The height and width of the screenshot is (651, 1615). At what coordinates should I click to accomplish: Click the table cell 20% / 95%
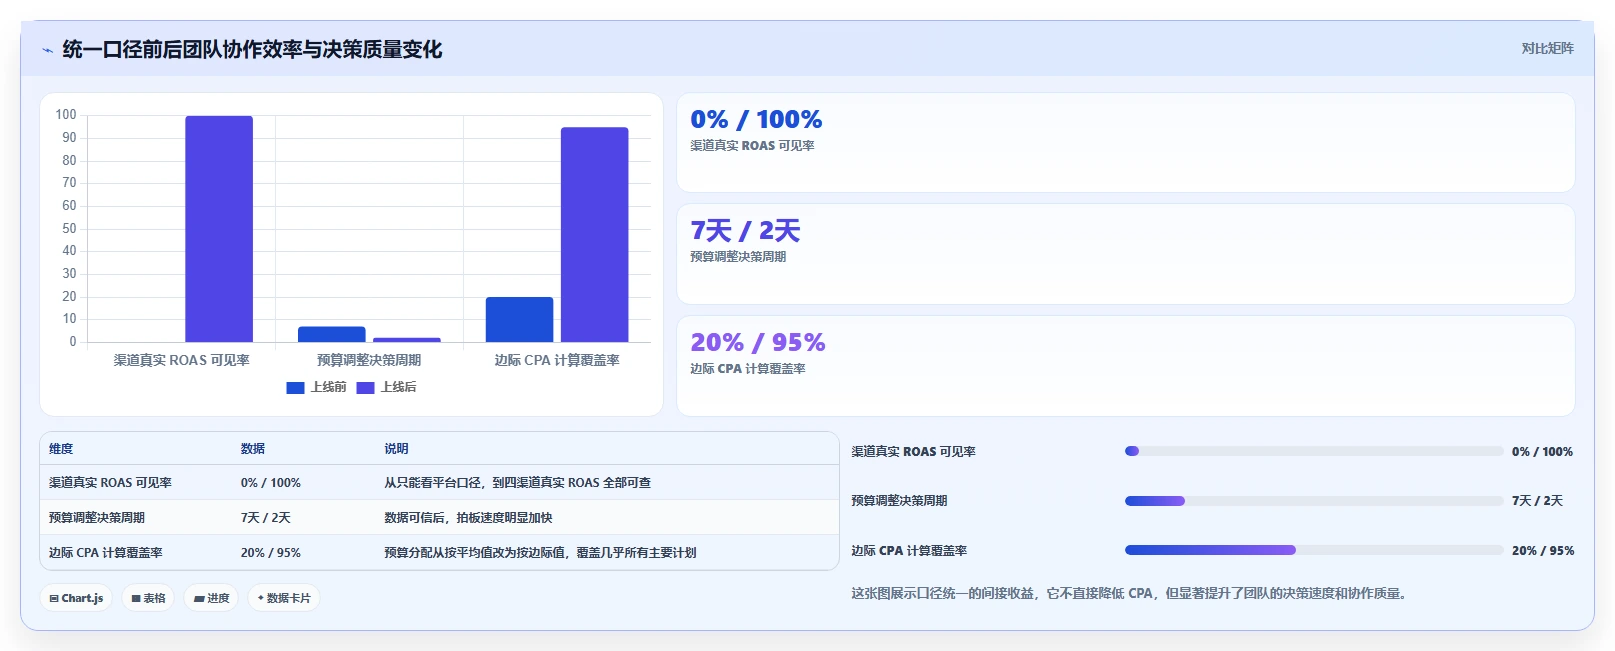(271, 553)
